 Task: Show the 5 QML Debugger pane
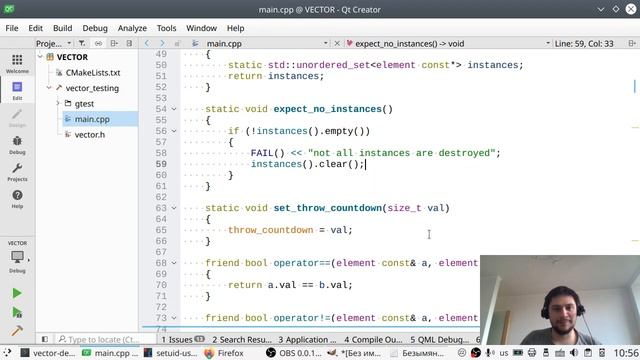coord(439,340)
